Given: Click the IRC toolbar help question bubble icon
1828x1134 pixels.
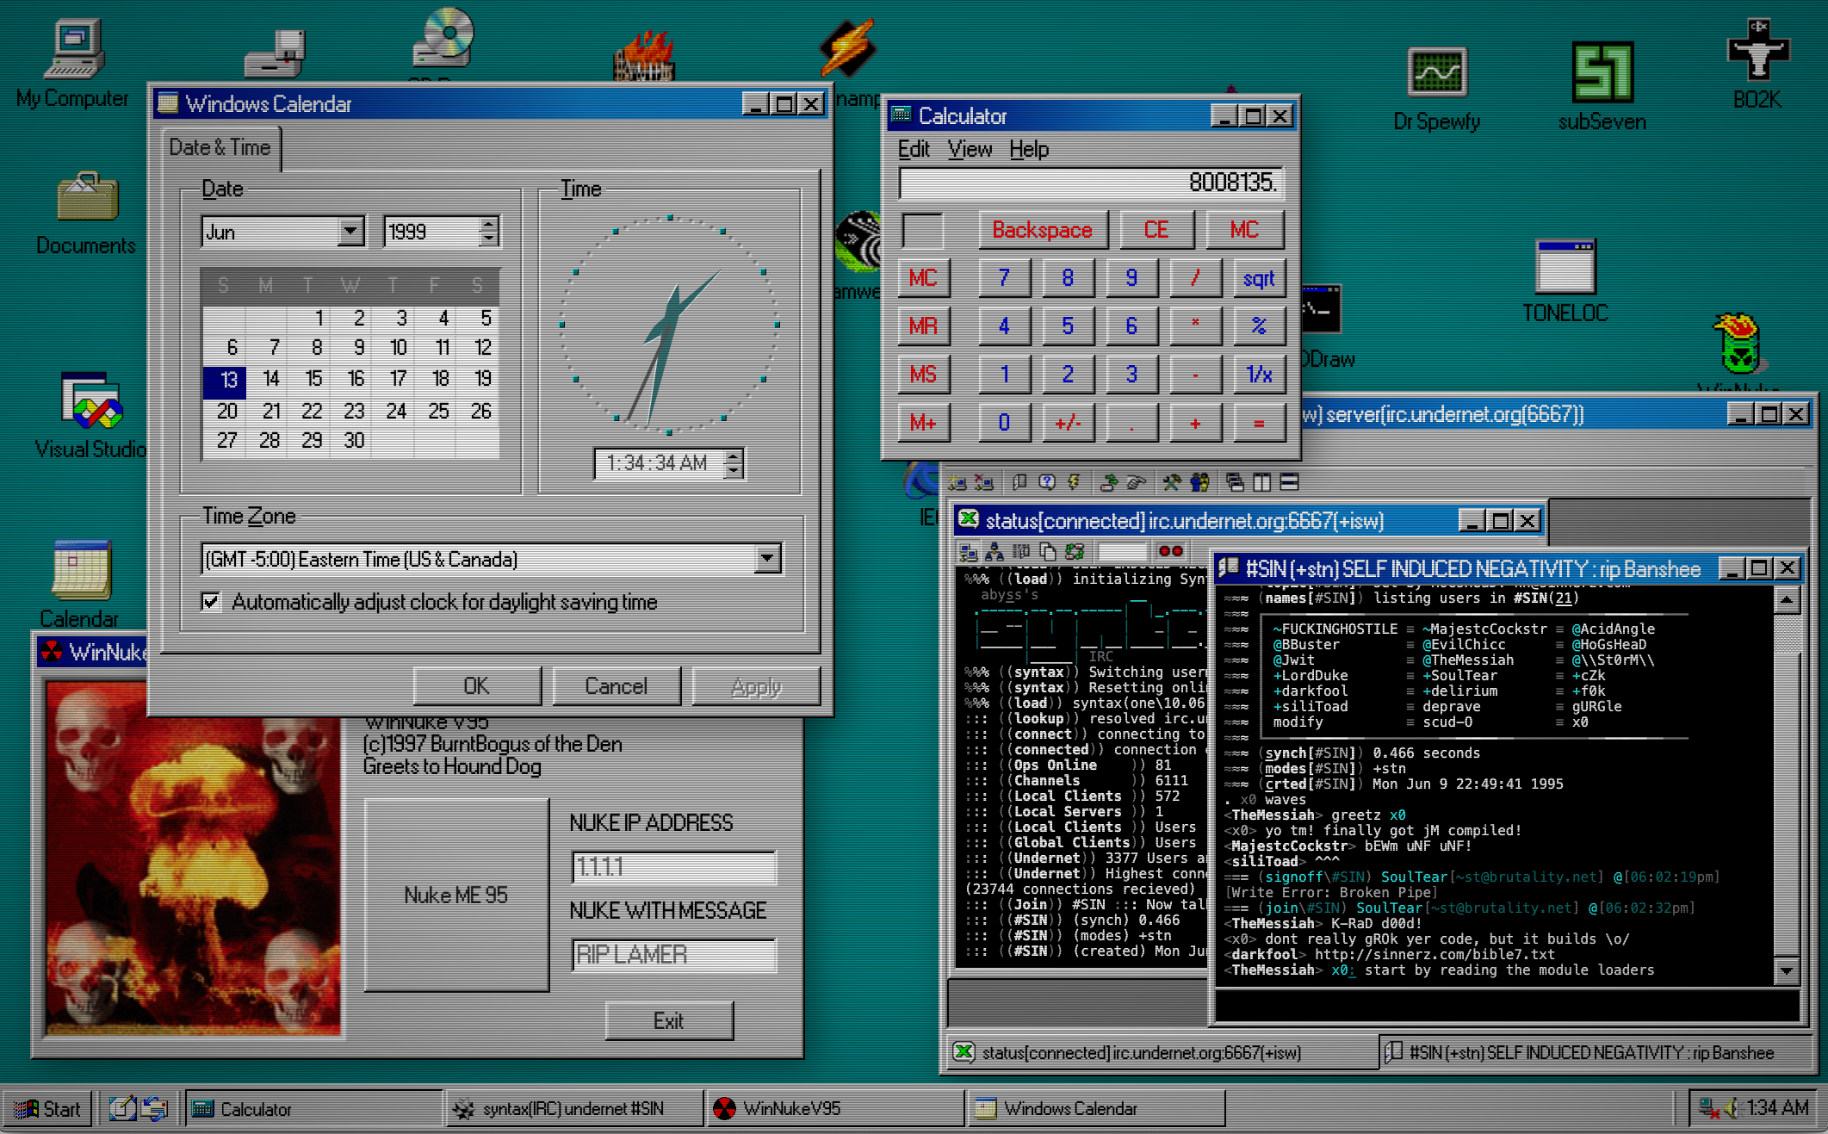Looking at the screenshot, I should tap(1047, 483).
